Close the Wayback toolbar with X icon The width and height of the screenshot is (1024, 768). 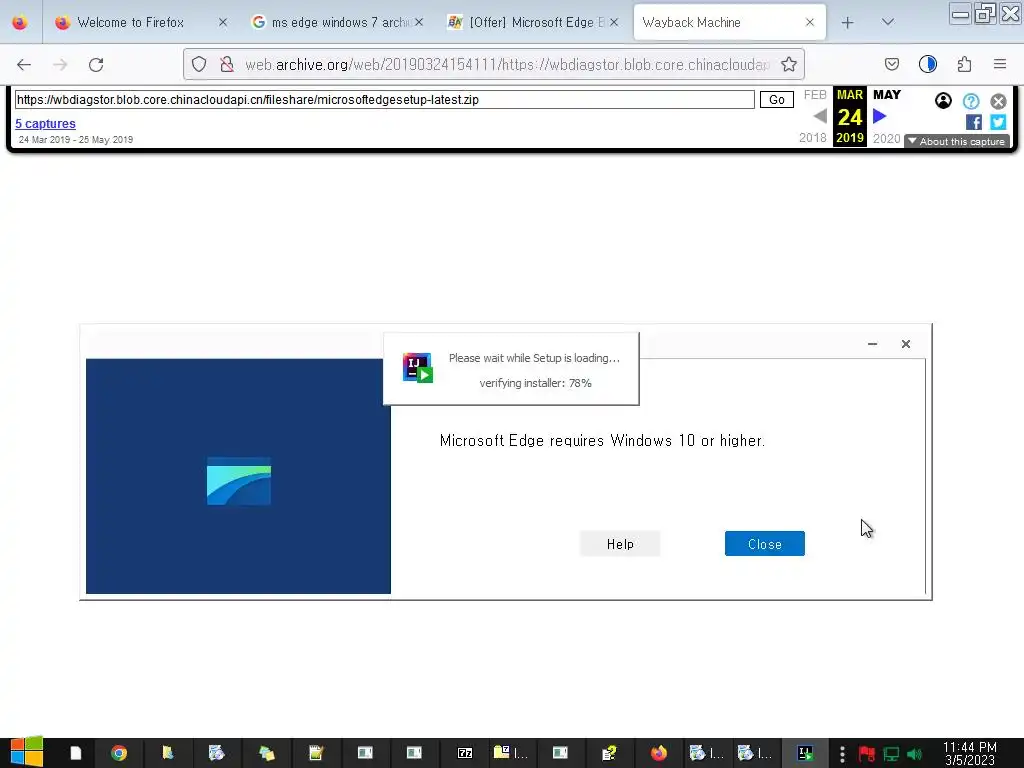[998, 101]
